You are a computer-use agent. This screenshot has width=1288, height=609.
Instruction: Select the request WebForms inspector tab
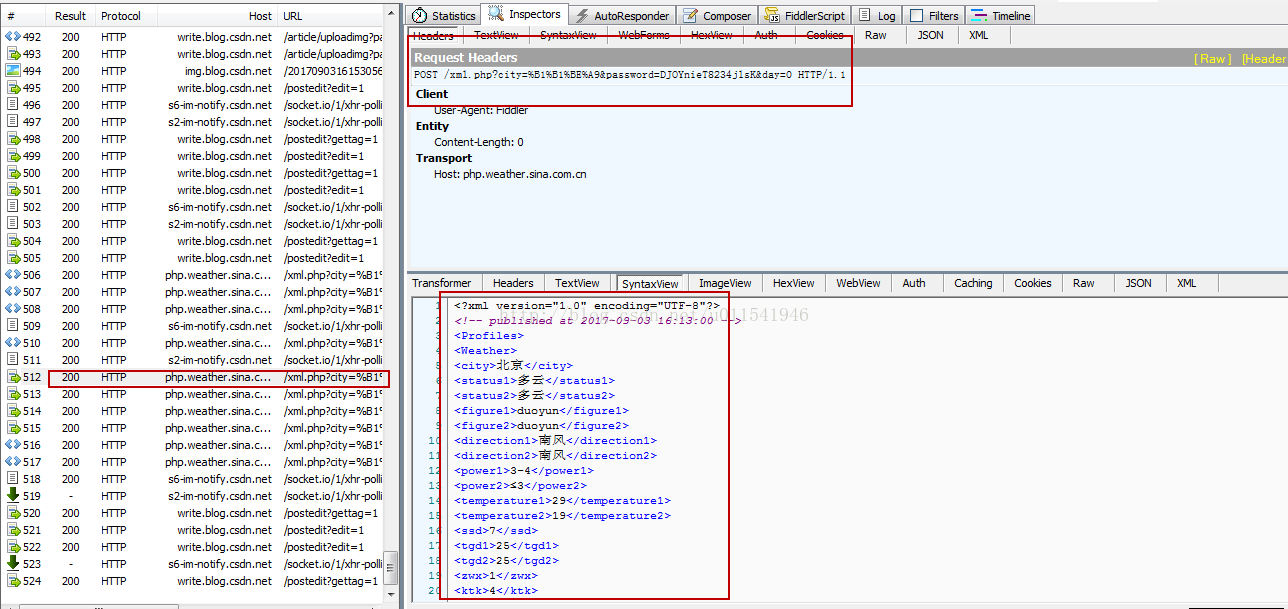(x=644, y=35)
